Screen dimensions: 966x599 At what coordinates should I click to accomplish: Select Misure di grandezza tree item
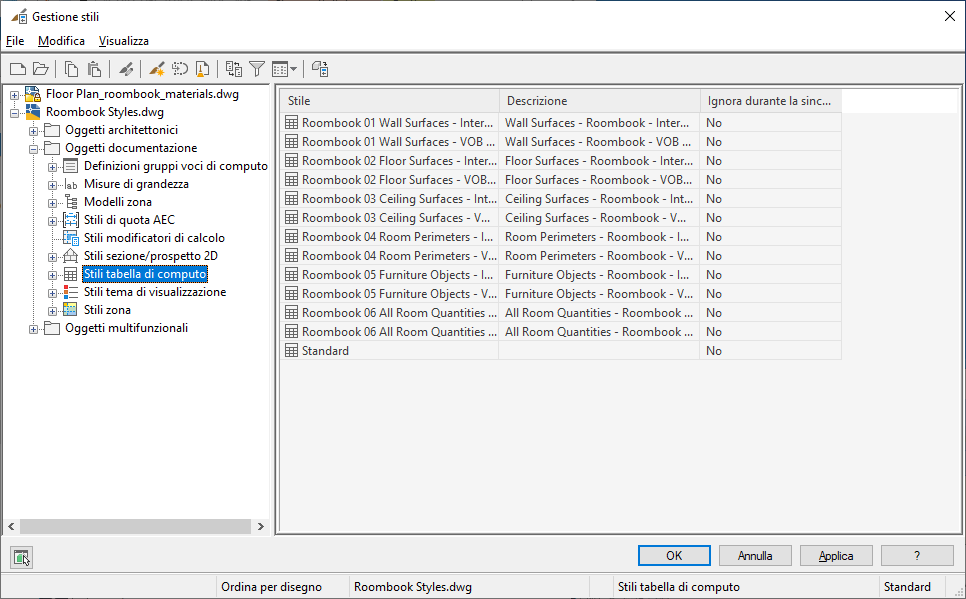136,184
